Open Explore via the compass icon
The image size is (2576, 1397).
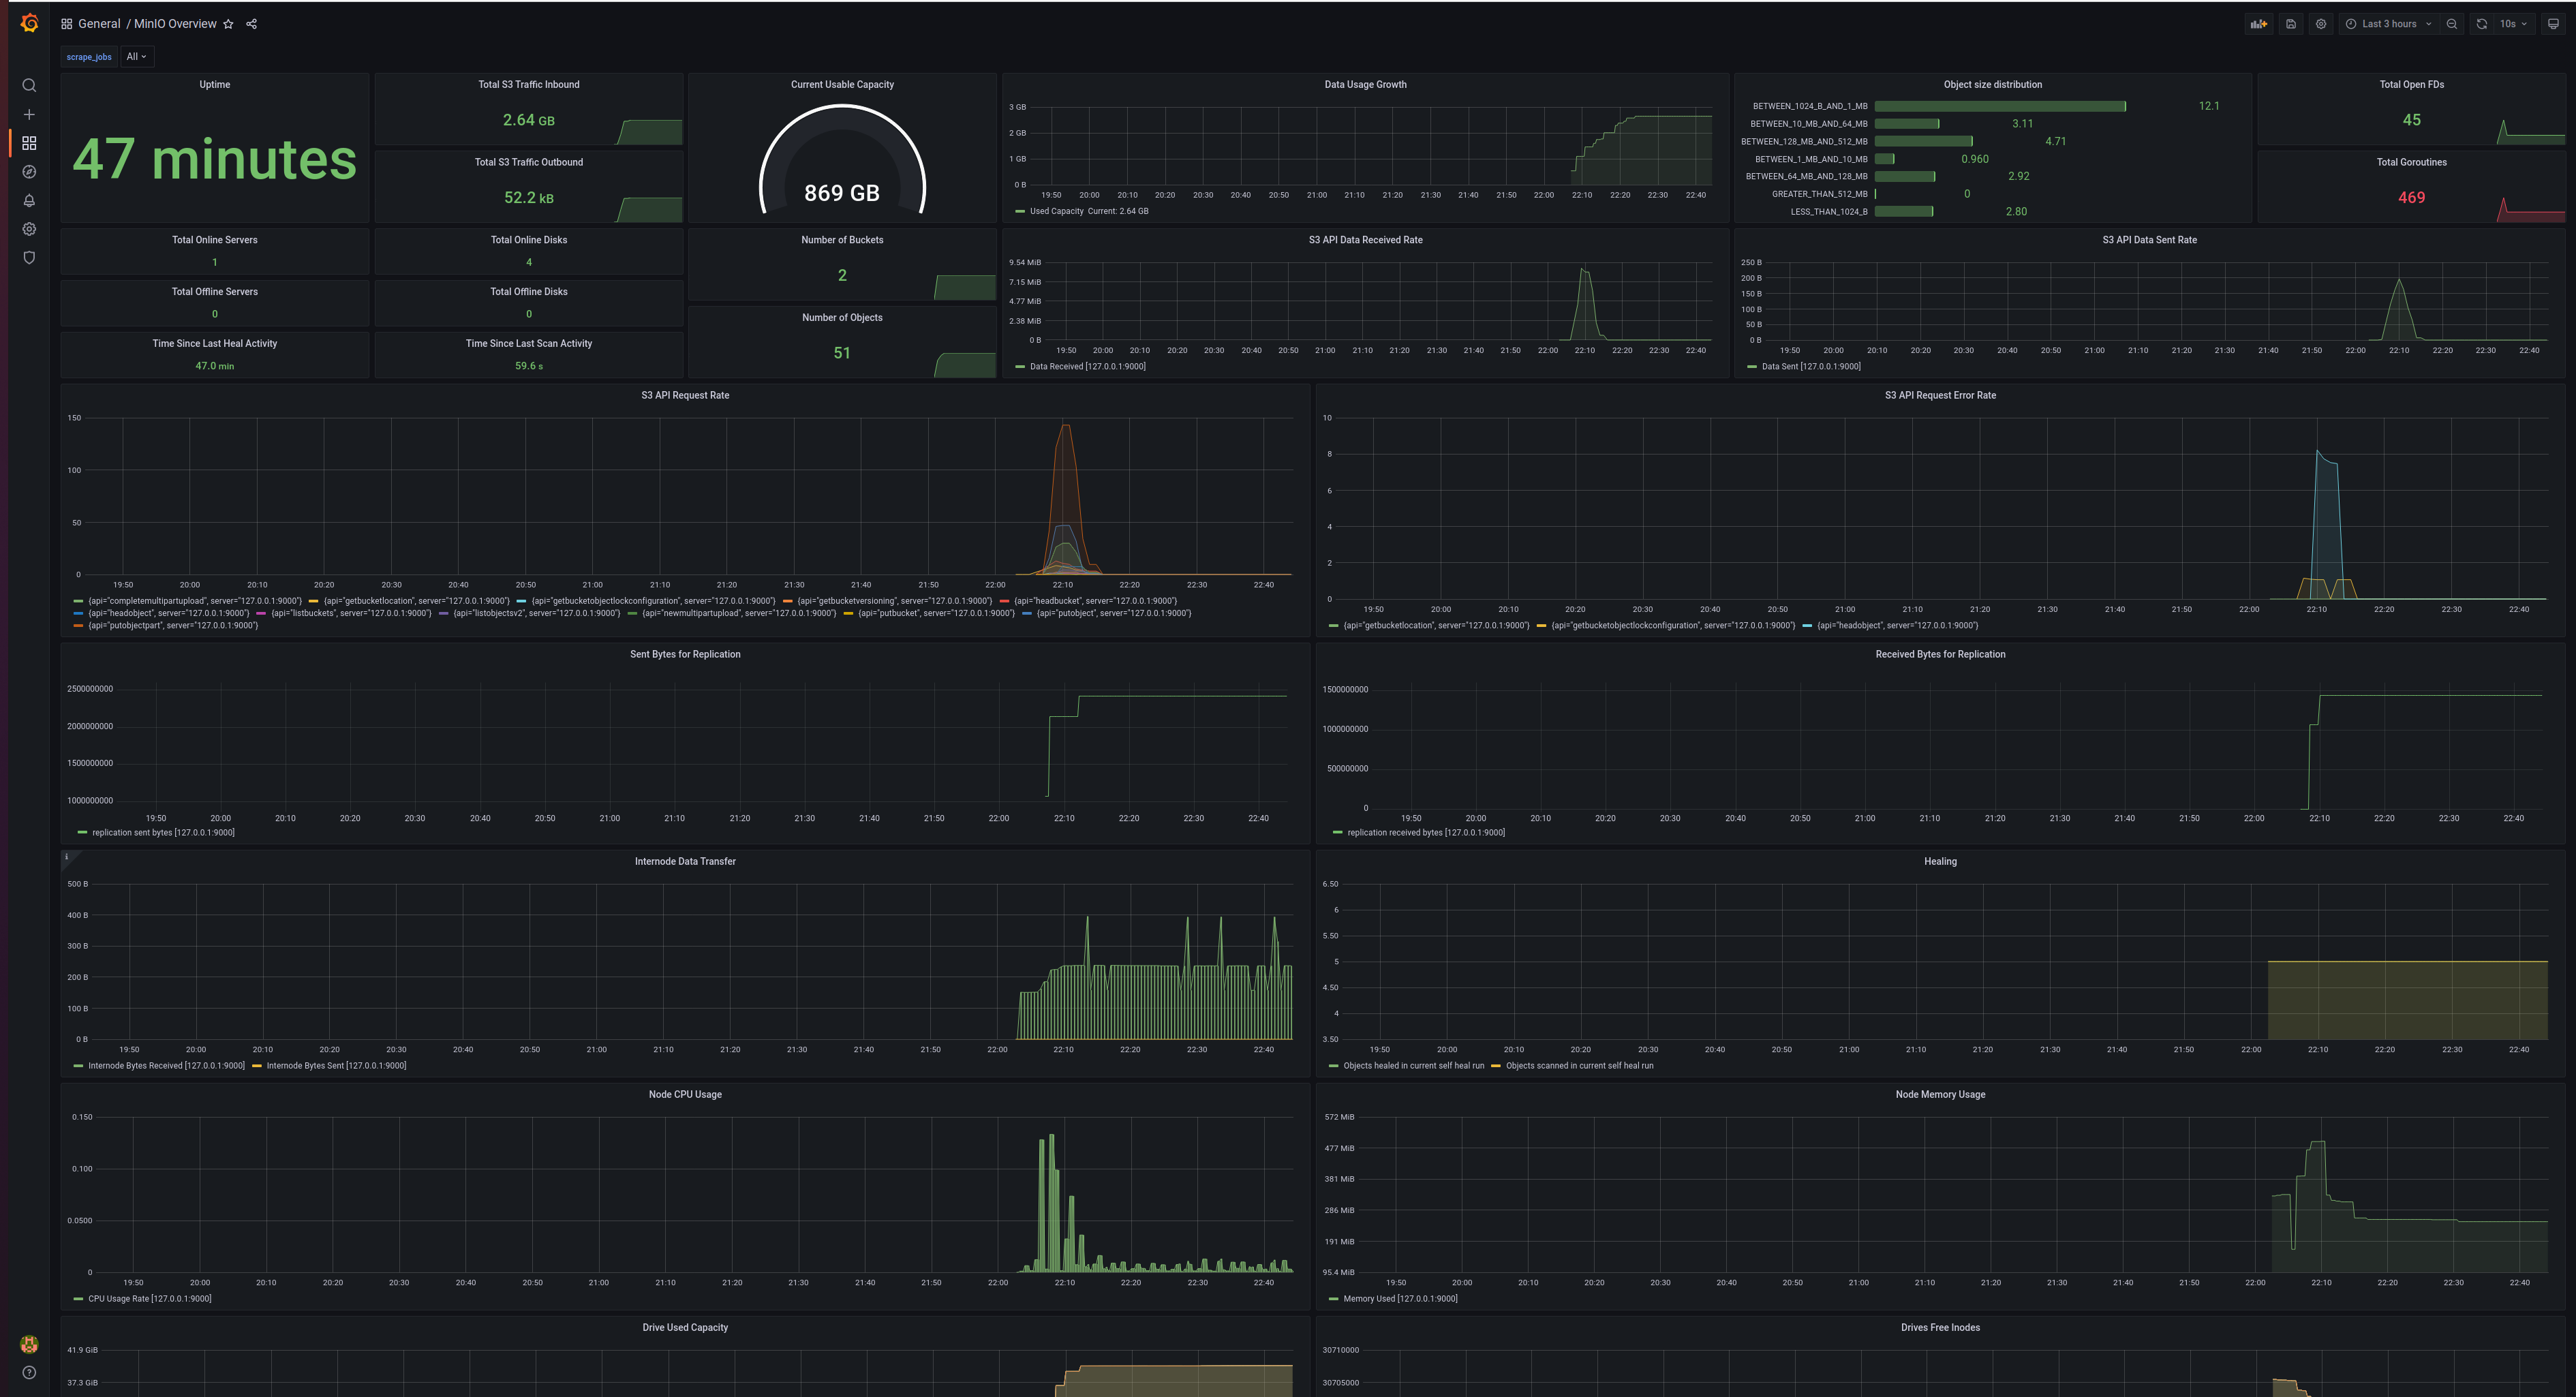[29, 171]
